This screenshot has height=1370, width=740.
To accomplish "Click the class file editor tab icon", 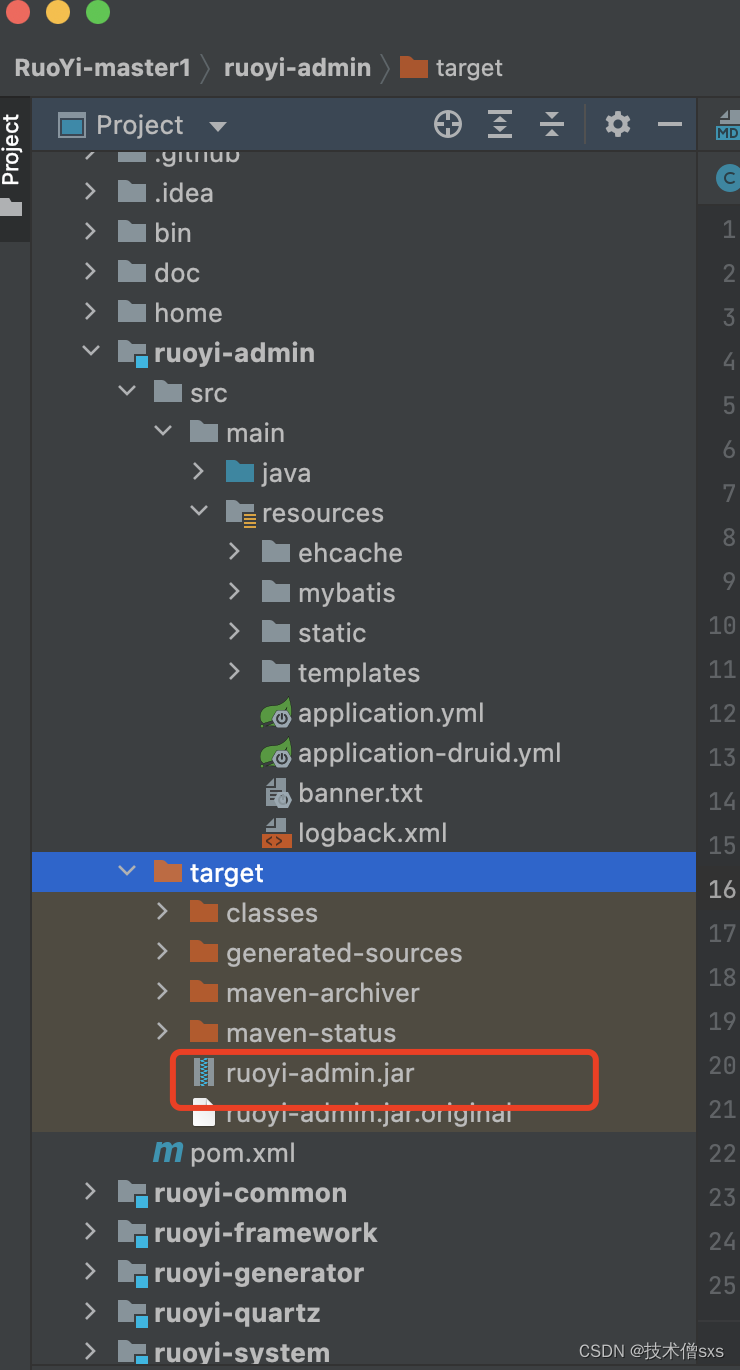I will pos(728,178).
